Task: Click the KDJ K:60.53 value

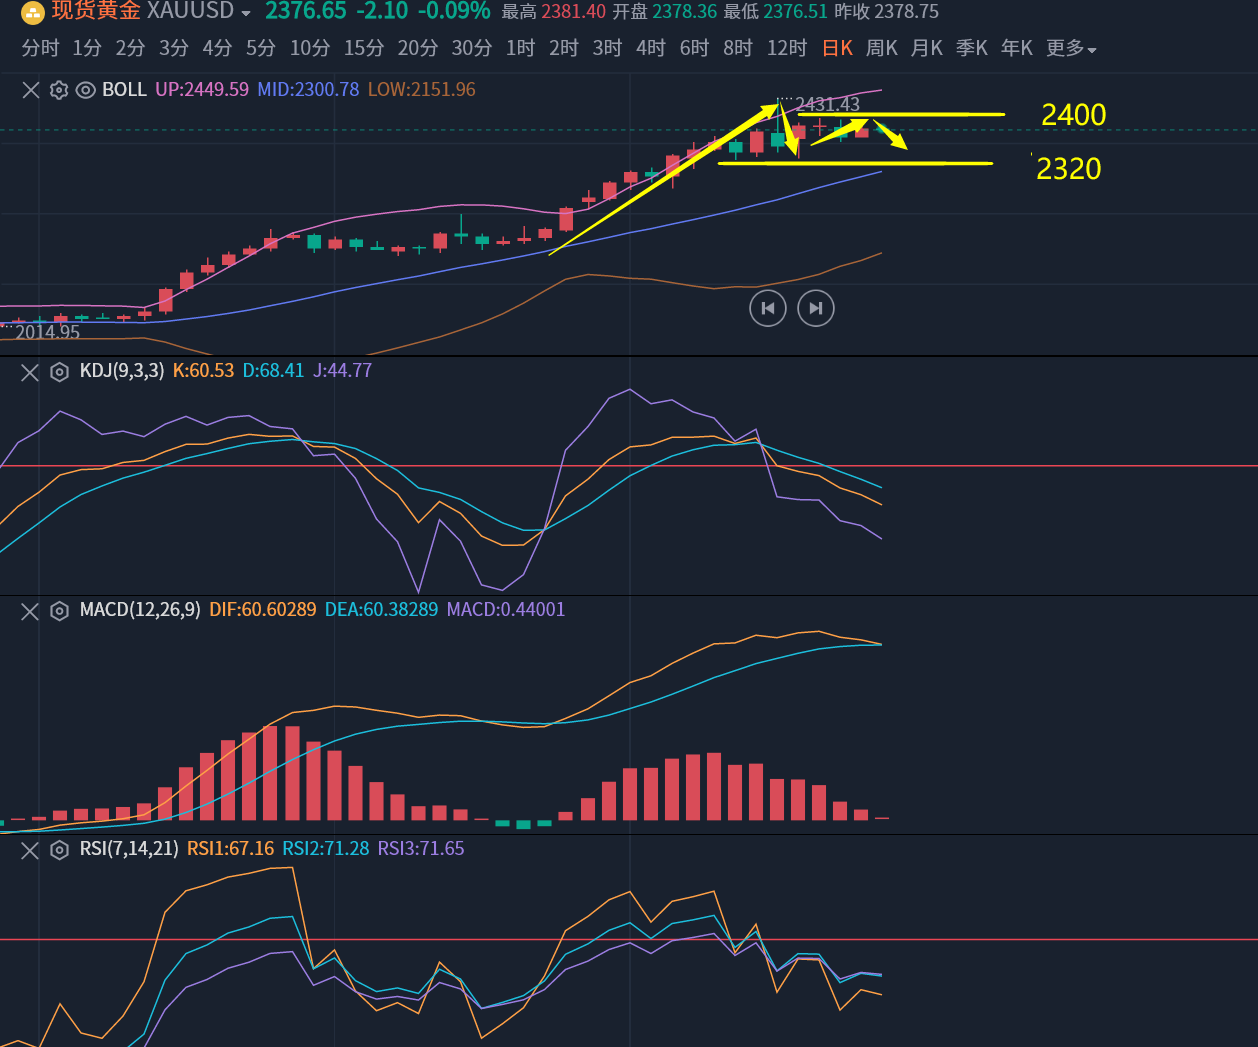Action: [x=204, y=371]
